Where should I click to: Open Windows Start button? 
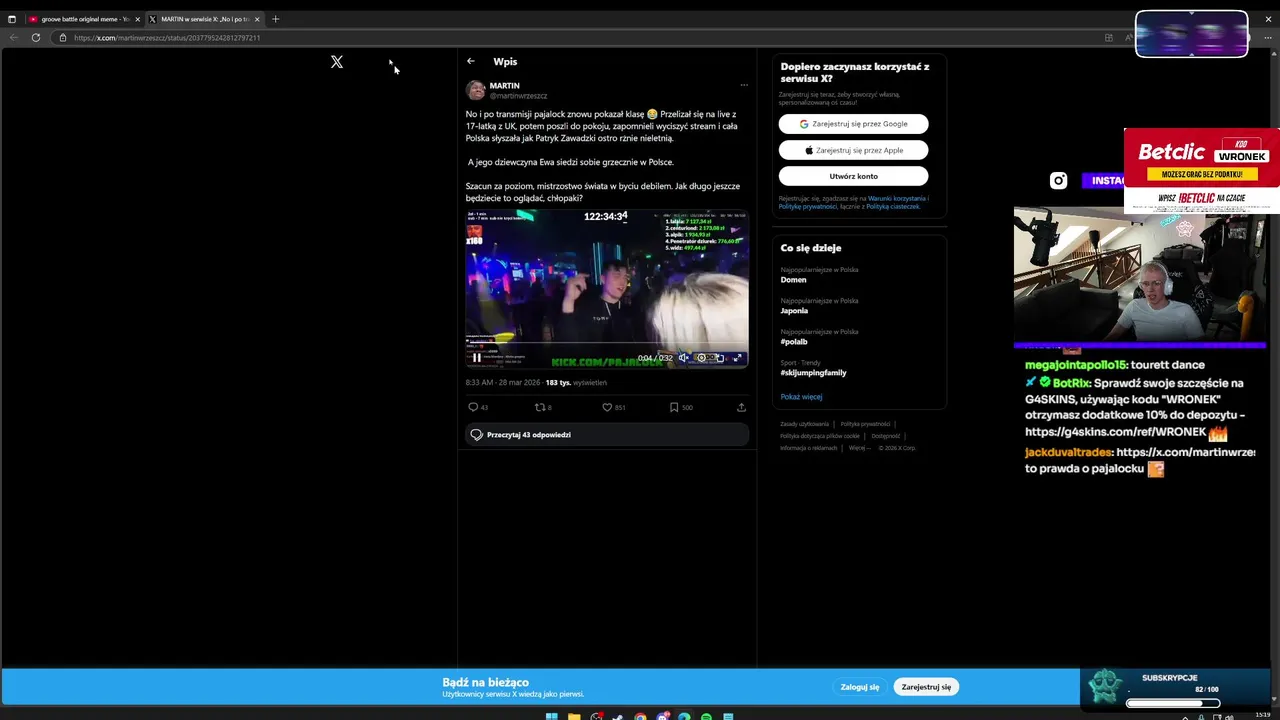coord(551,716)
